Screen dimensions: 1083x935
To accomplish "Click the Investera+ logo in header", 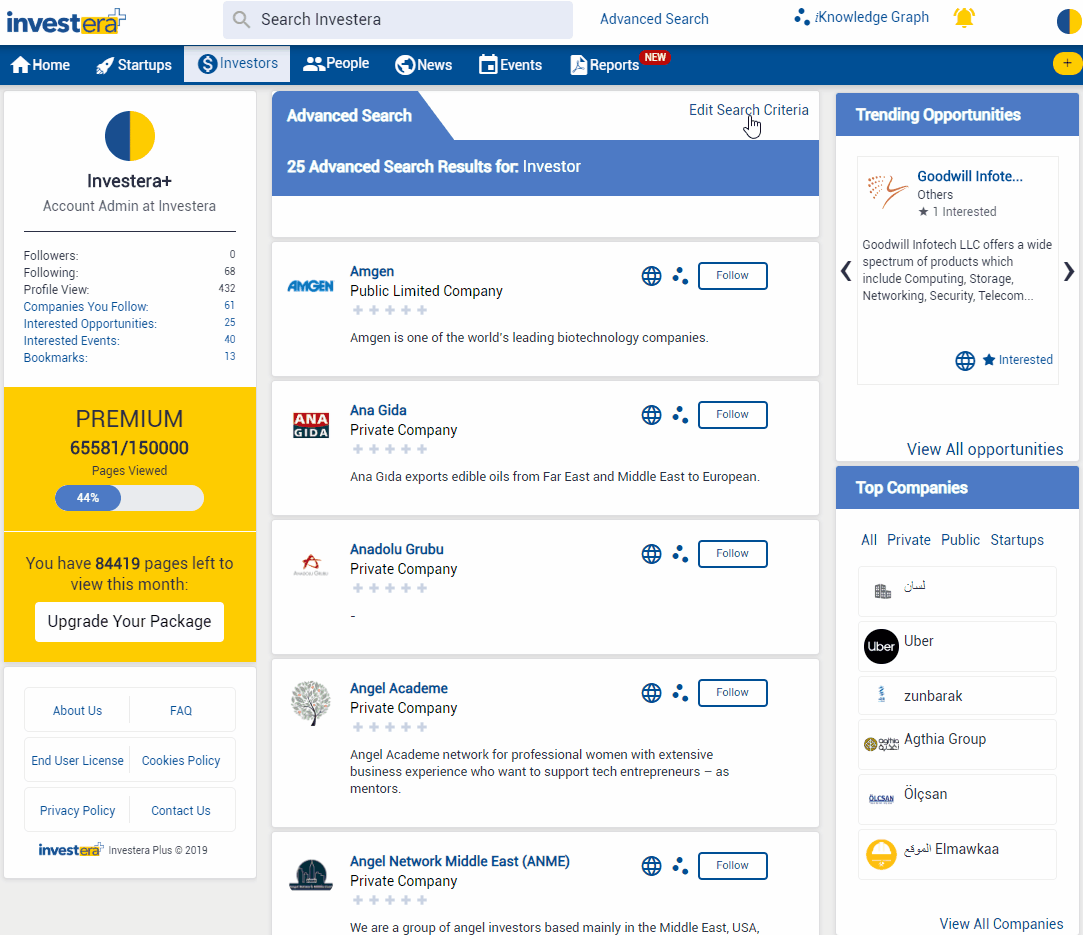I will (x=66, y=21).
